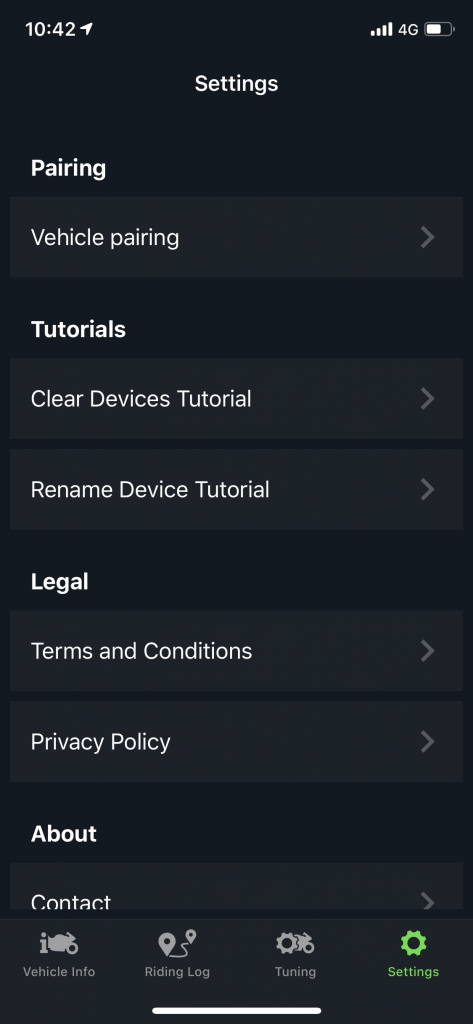Image resolution: width=473 pixels, height=1024 pixels.
Task: Switch to the Tuning tab label
Action: [x=295, y=972]
